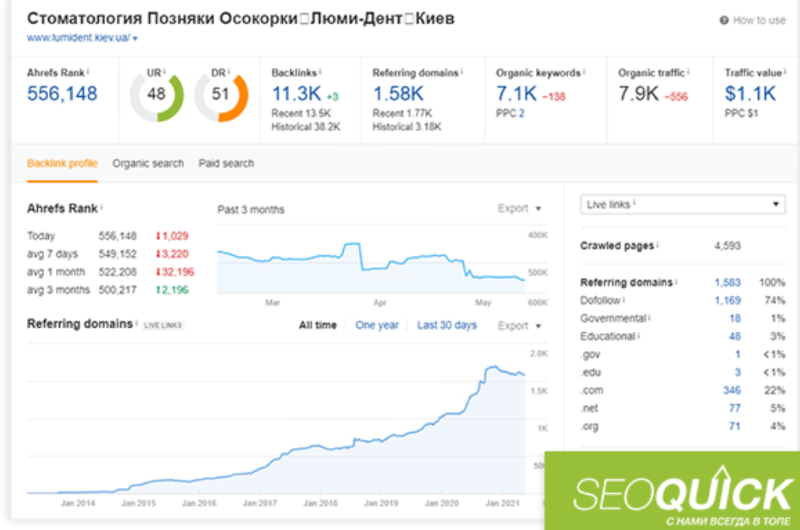Select the Backlink profile tab
The width and height of the screenshot is (800, 530).
(x=62, y=164)
